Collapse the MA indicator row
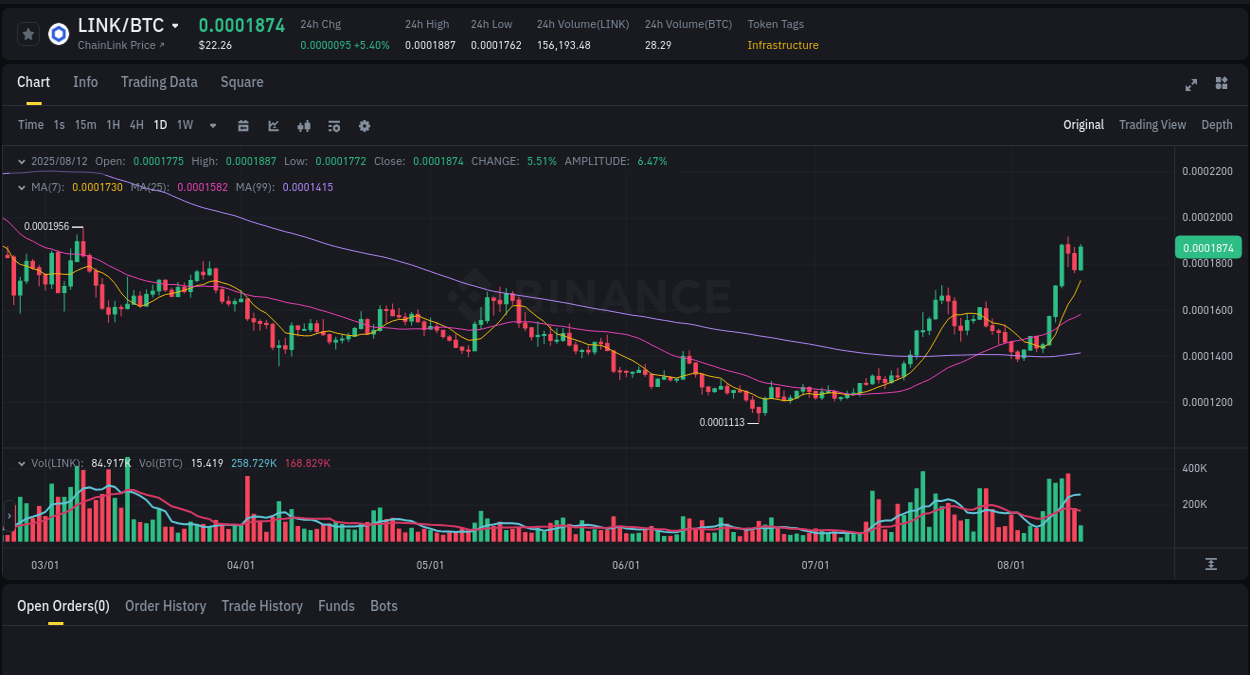1250x675 pixels. [x=21, y=186]
